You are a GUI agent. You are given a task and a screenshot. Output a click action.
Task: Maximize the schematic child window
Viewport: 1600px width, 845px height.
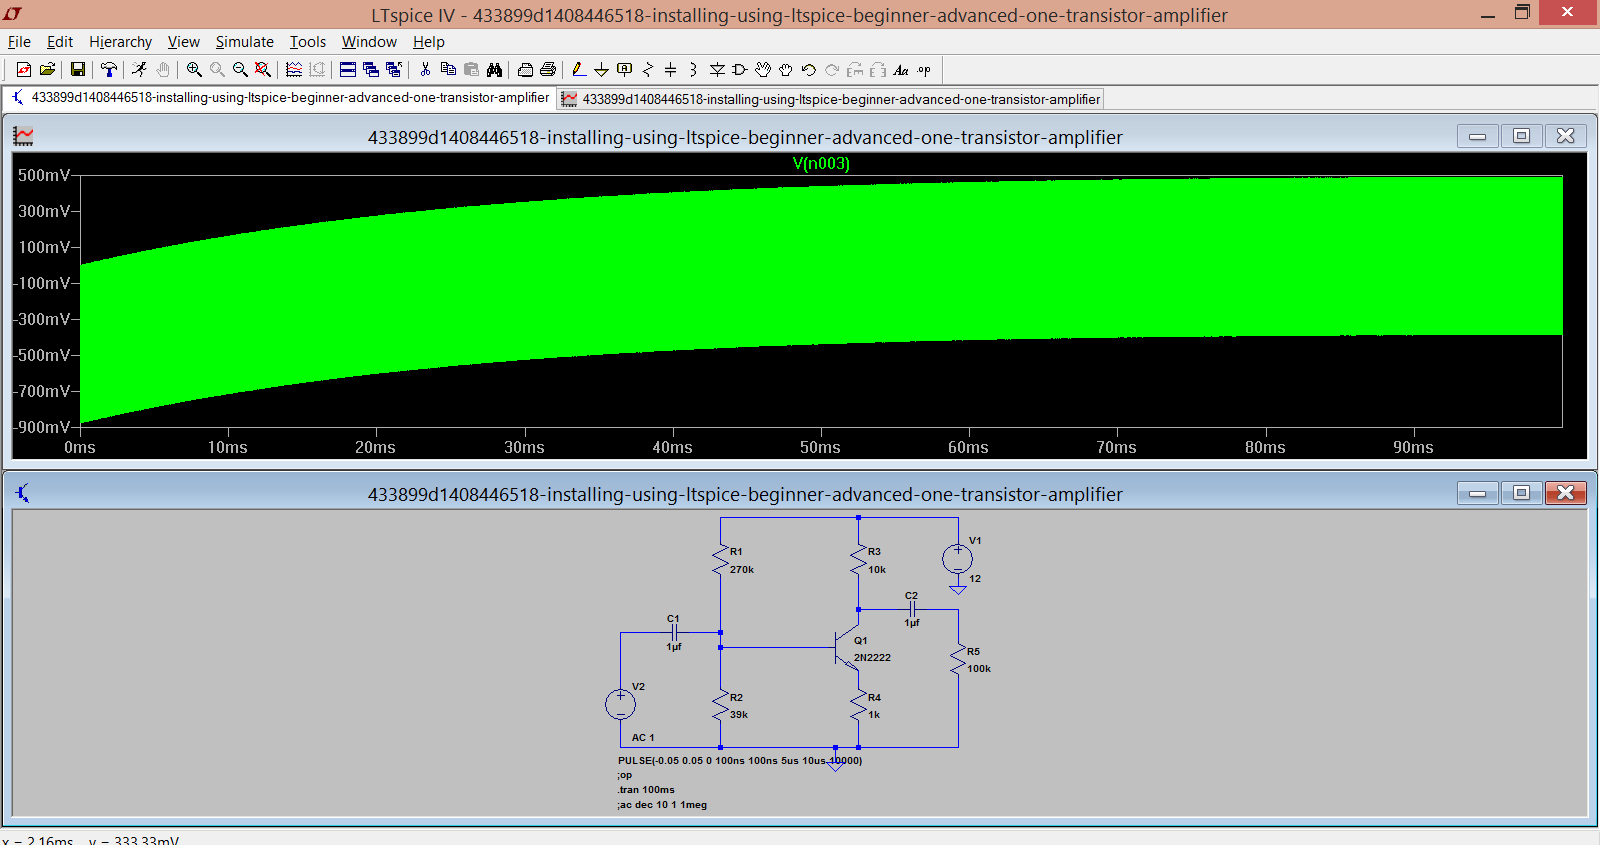[1521, 492]
